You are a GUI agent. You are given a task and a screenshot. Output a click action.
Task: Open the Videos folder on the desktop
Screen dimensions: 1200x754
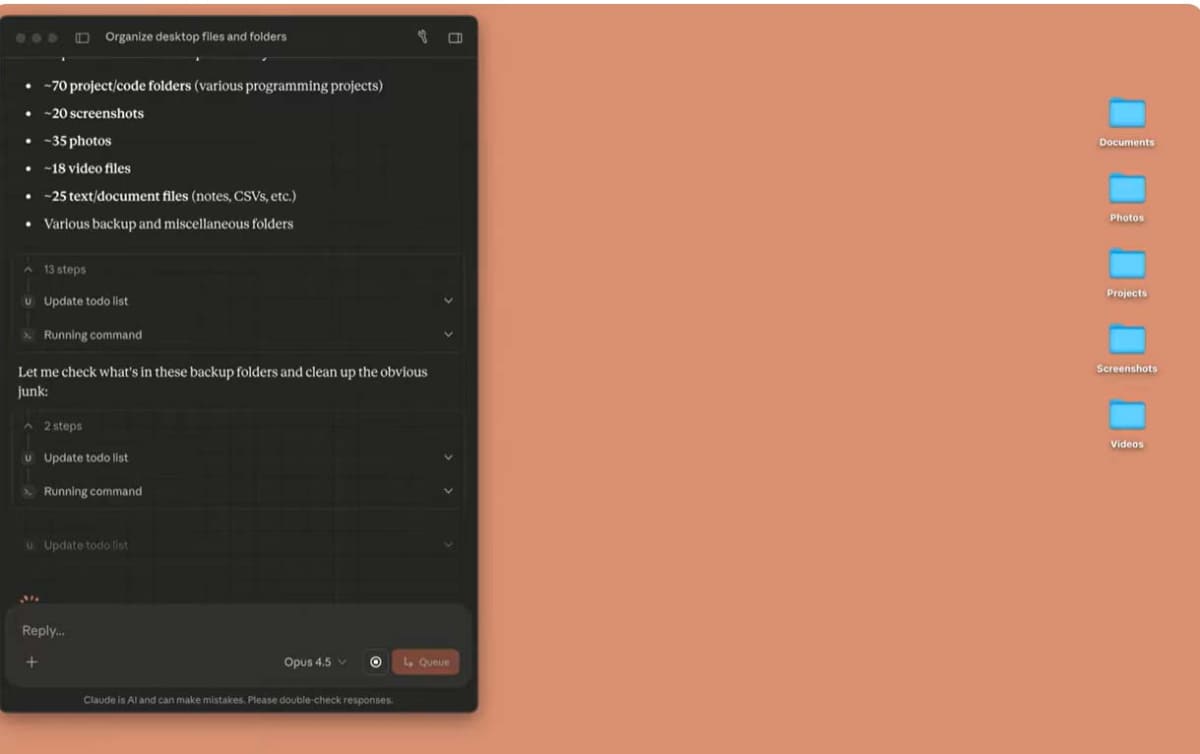point(1127,424)
